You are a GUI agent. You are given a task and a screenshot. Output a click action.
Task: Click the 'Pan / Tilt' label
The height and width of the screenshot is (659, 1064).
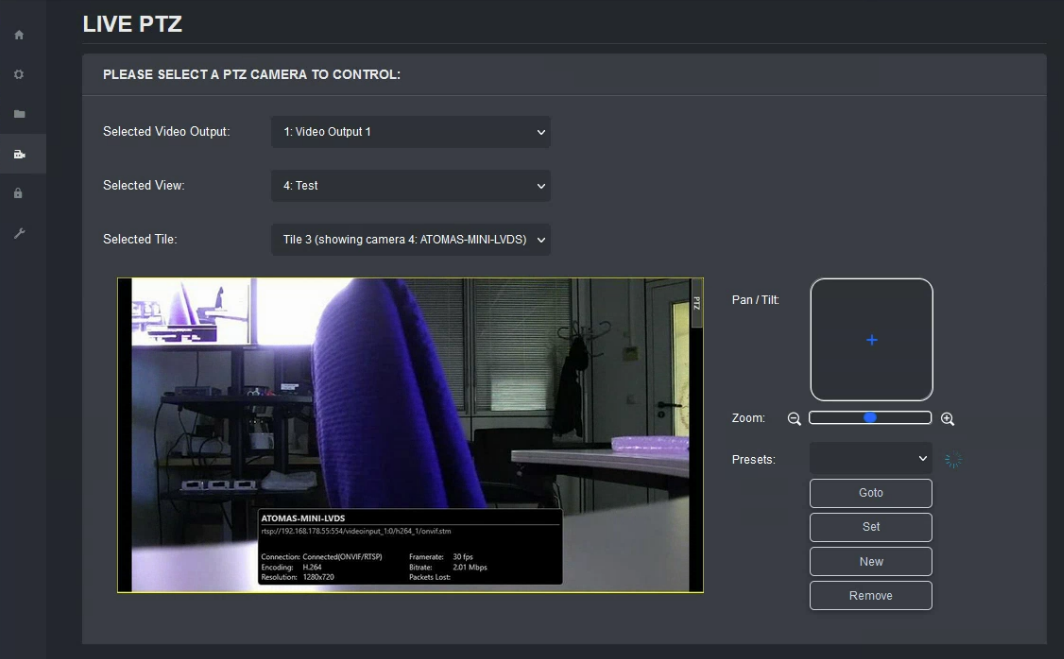coord(755,300)
